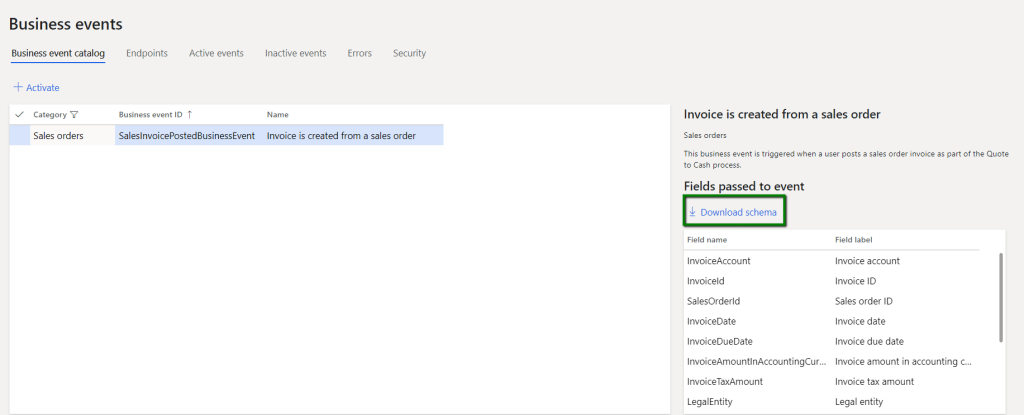Sort by Business event ID arrow
Screen dimensions: 1024x415
(190, 115)
